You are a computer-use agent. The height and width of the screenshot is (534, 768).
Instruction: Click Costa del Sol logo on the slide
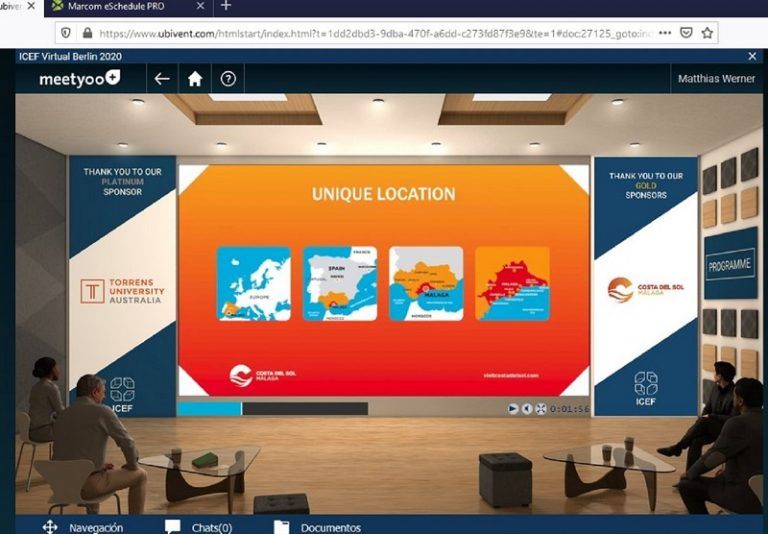(263, 376)
